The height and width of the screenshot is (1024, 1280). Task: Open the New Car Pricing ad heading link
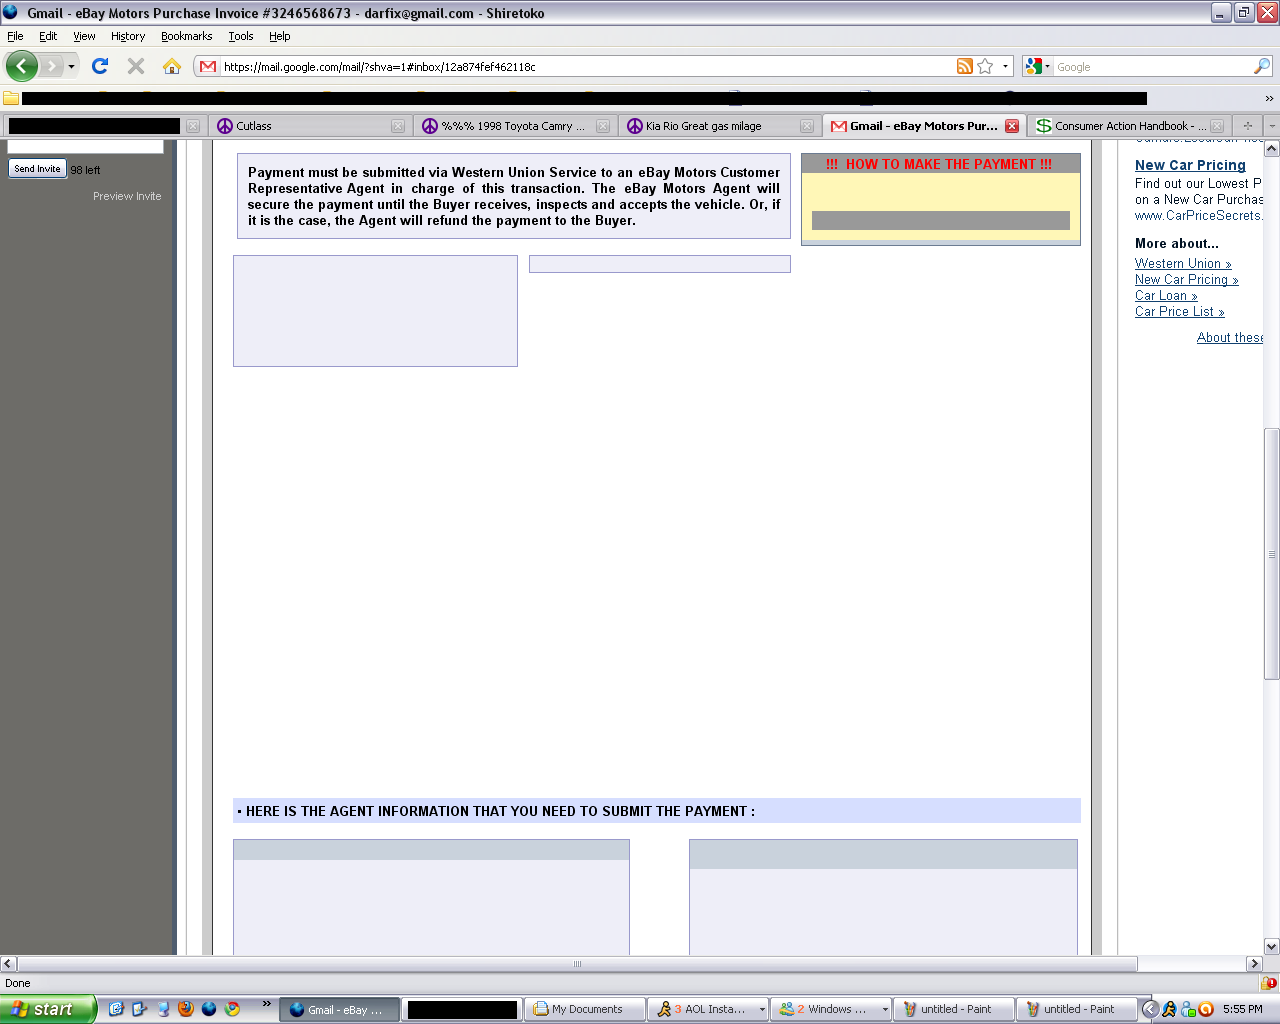[x=1190, y=165]
